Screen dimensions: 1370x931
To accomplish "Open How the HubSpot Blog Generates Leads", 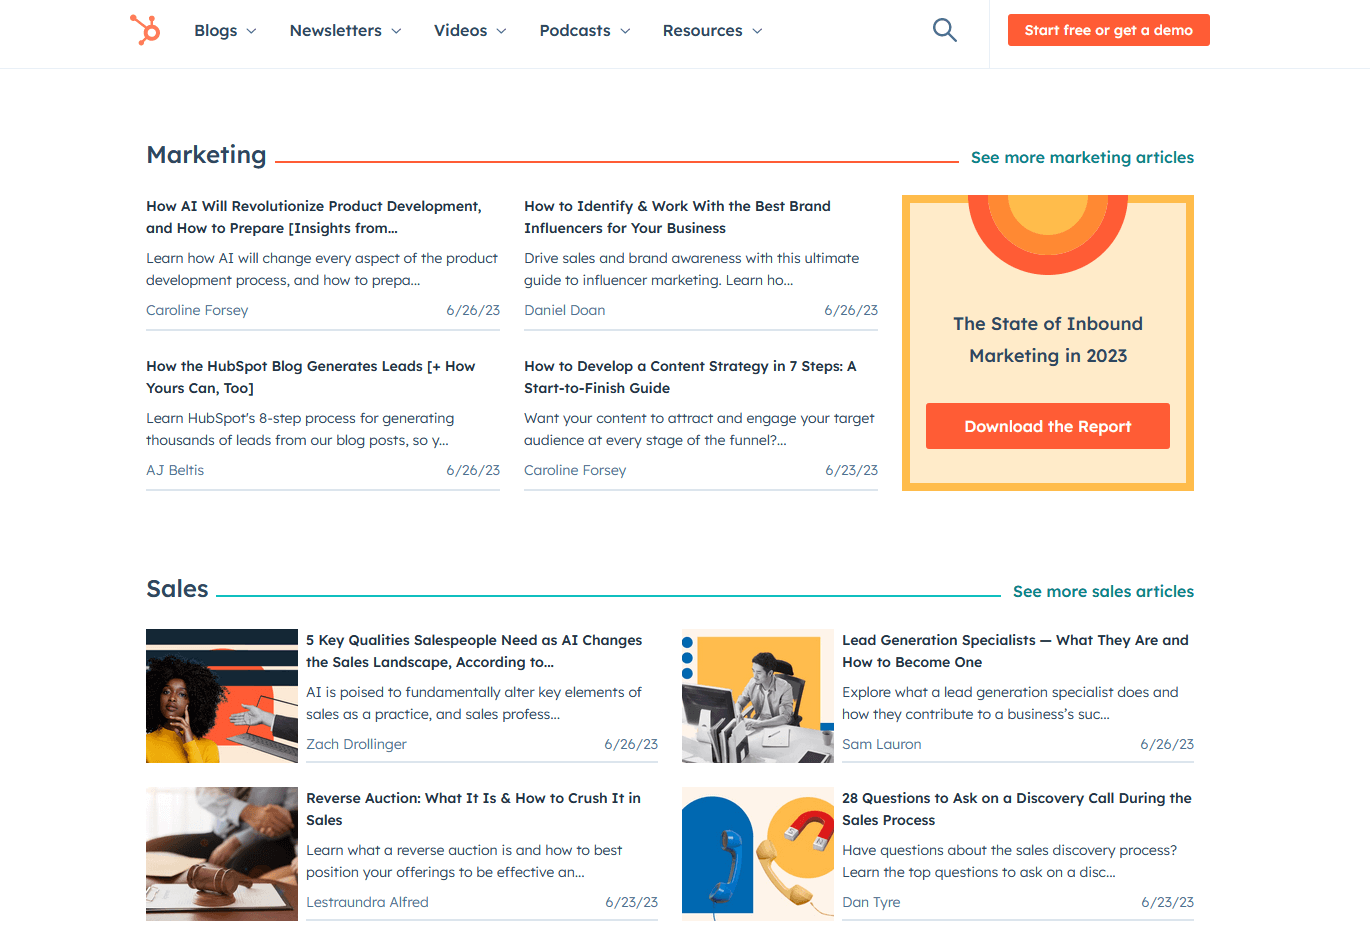I will point(311,377).
